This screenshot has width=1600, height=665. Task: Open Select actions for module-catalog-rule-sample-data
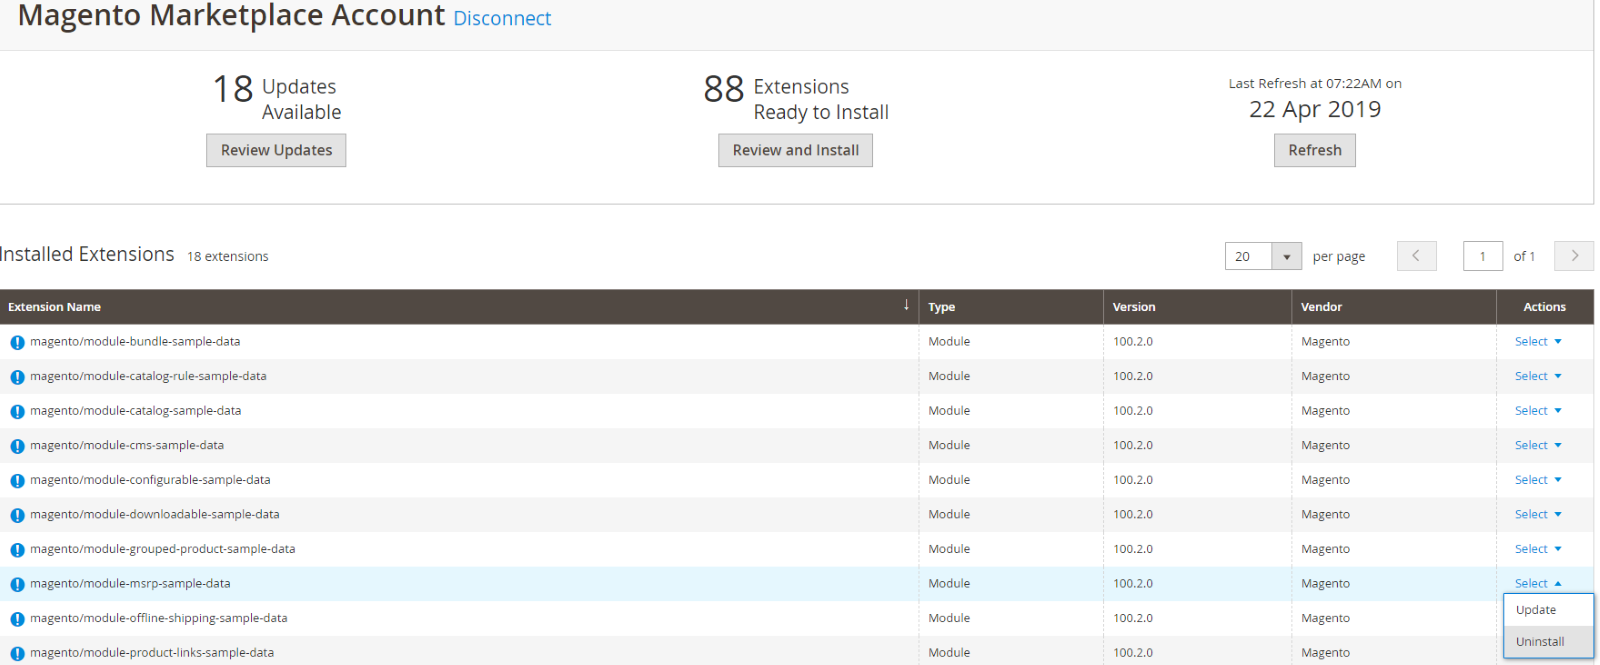coord(1538,376)
